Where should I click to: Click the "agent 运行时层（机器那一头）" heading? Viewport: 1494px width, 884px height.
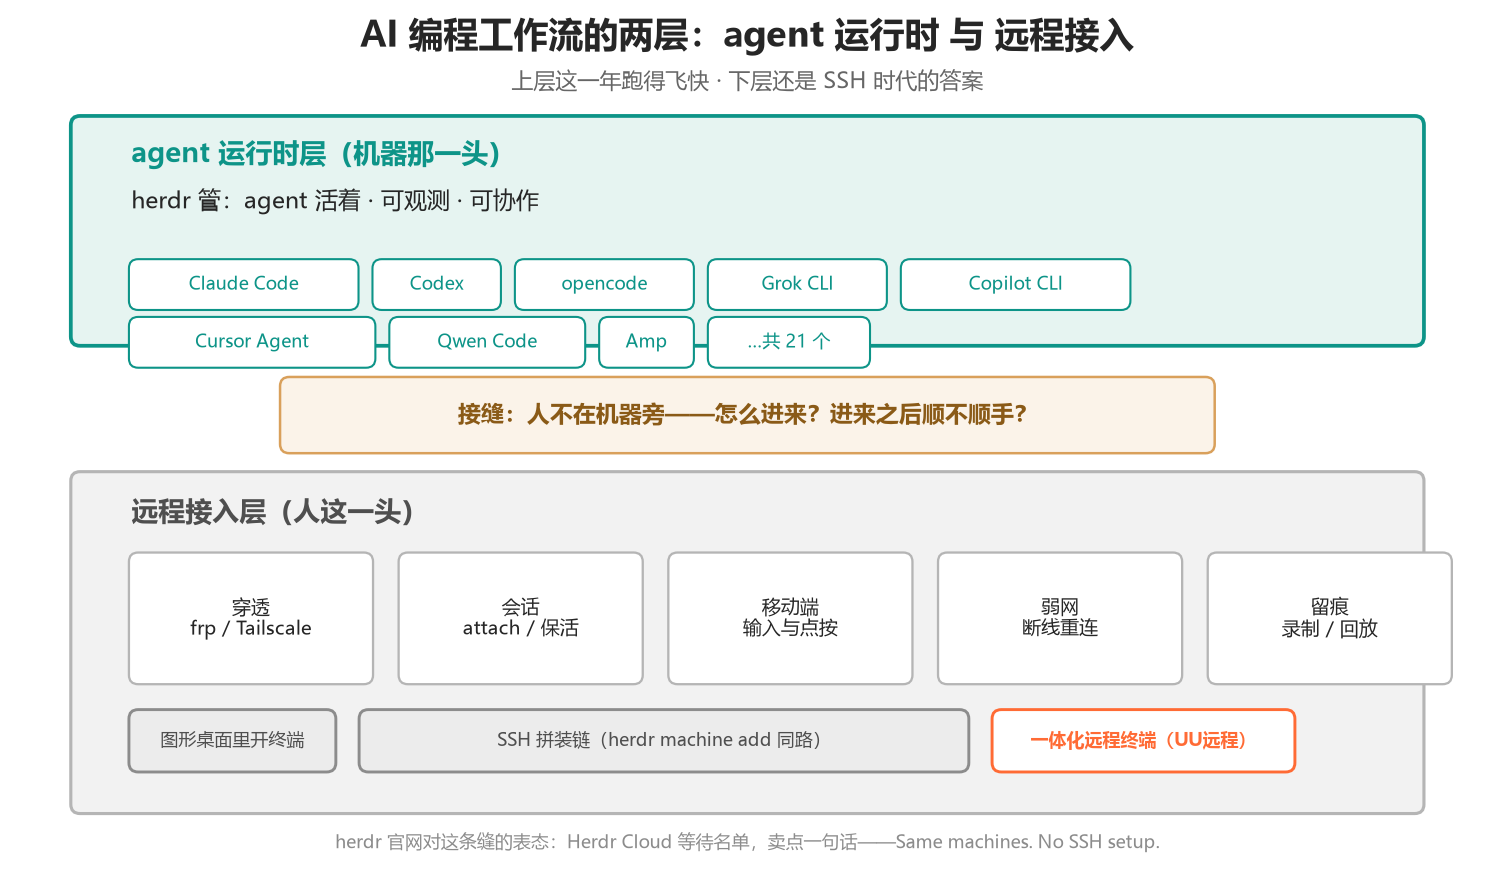click(316, 154)
